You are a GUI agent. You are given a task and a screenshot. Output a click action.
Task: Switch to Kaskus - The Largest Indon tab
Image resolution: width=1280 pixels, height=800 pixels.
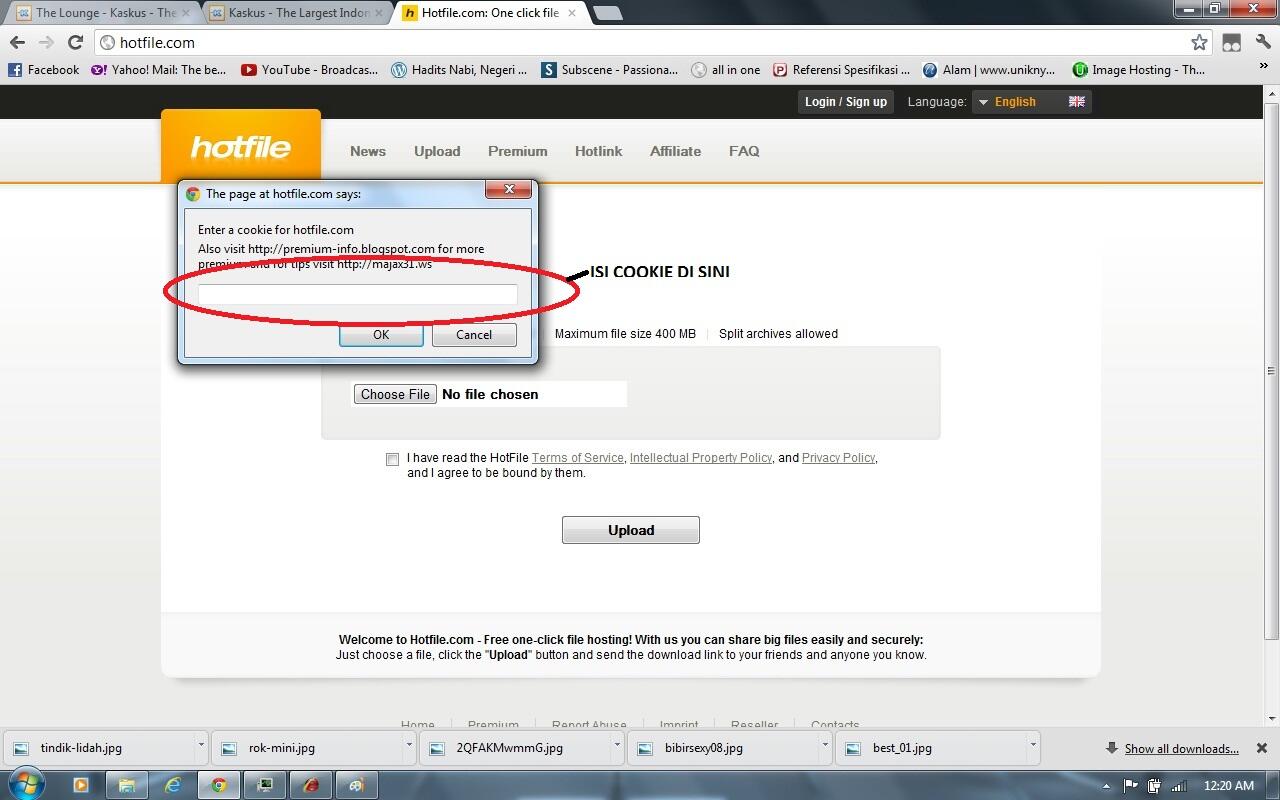[x=298, y=13]
